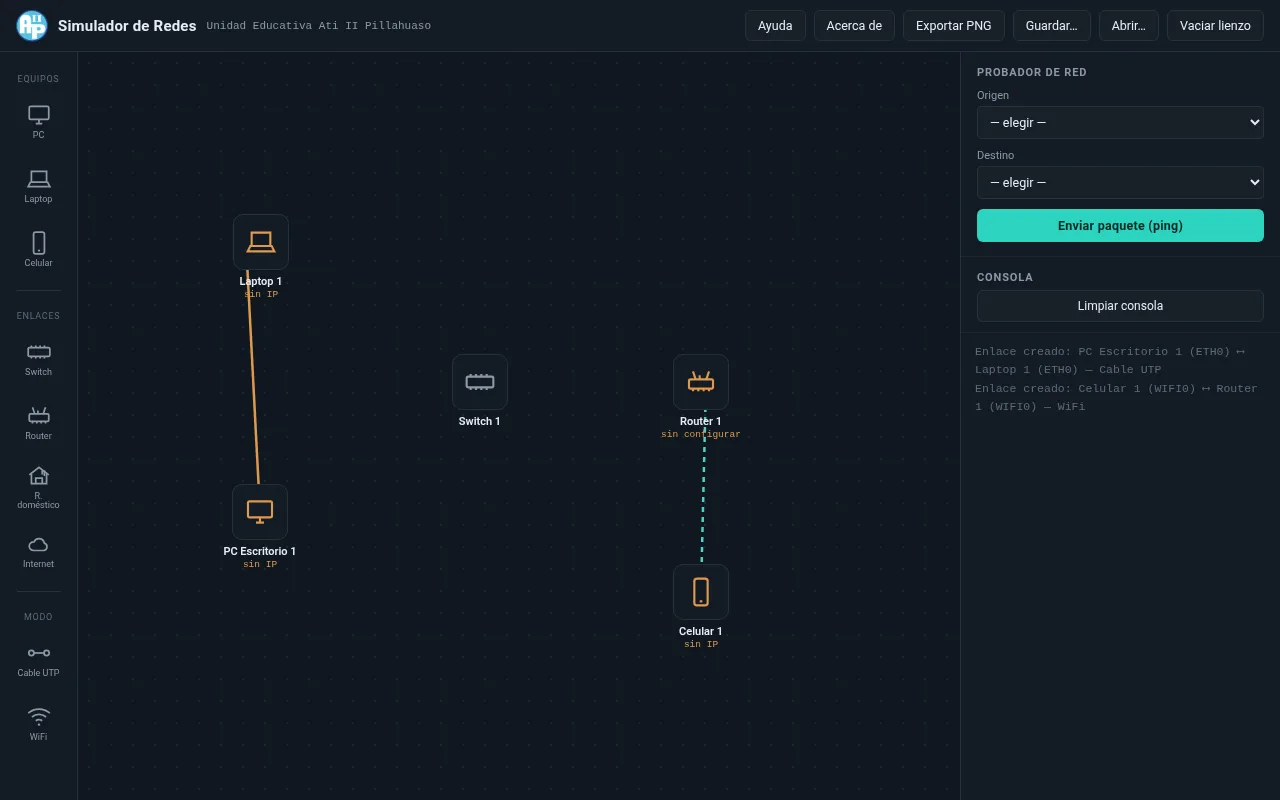Click the Abrir… button
1280x800 pixels.
1128,26
